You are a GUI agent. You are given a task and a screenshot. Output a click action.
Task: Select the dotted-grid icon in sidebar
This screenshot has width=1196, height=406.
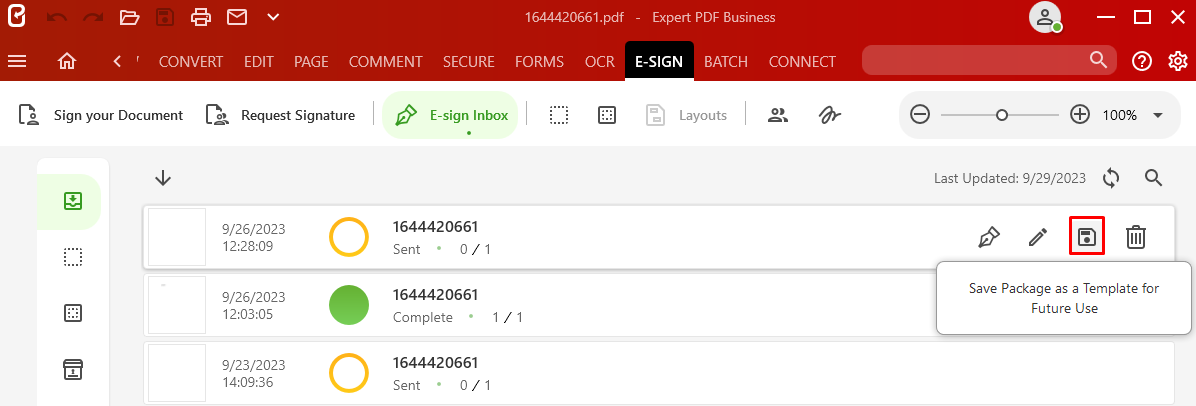tap(73, 313)
